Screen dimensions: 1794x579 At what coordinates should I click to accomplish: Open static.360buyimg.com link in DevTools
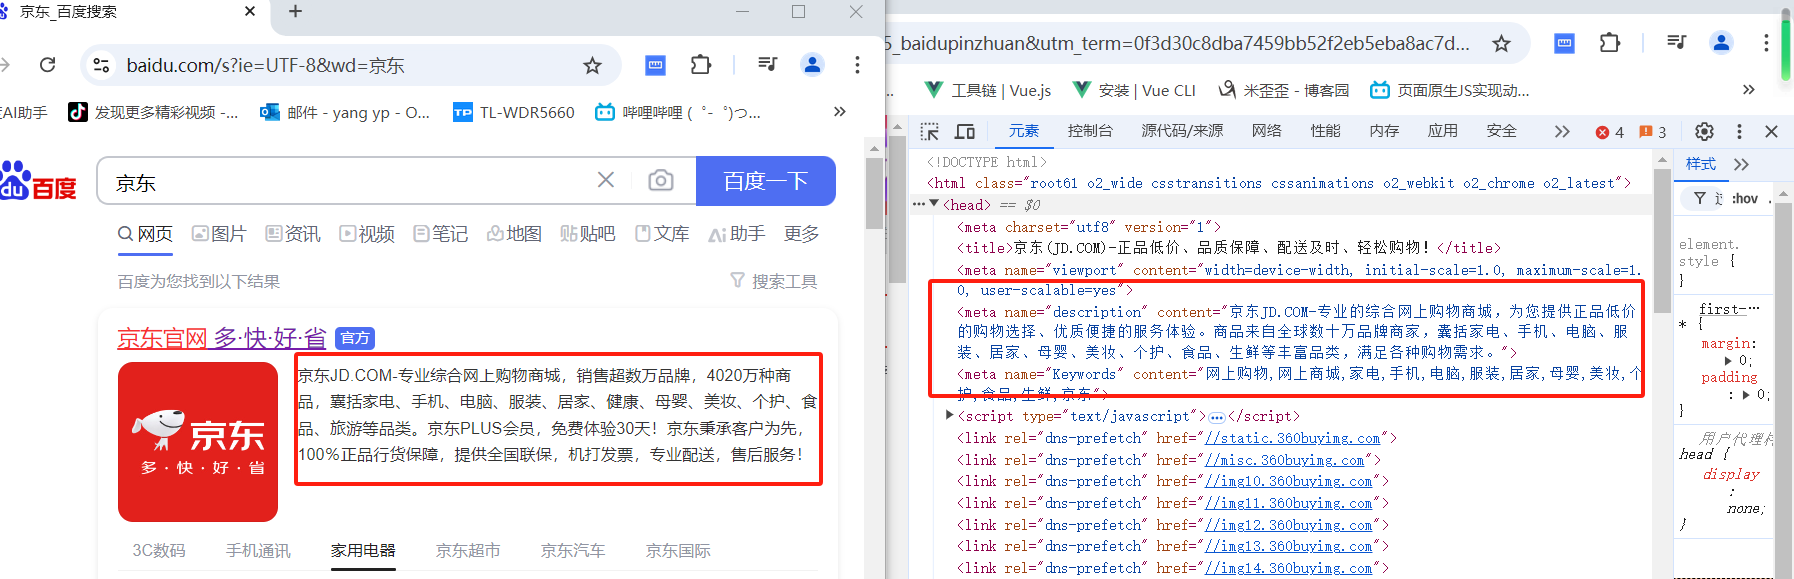[x=1293, y=438]
